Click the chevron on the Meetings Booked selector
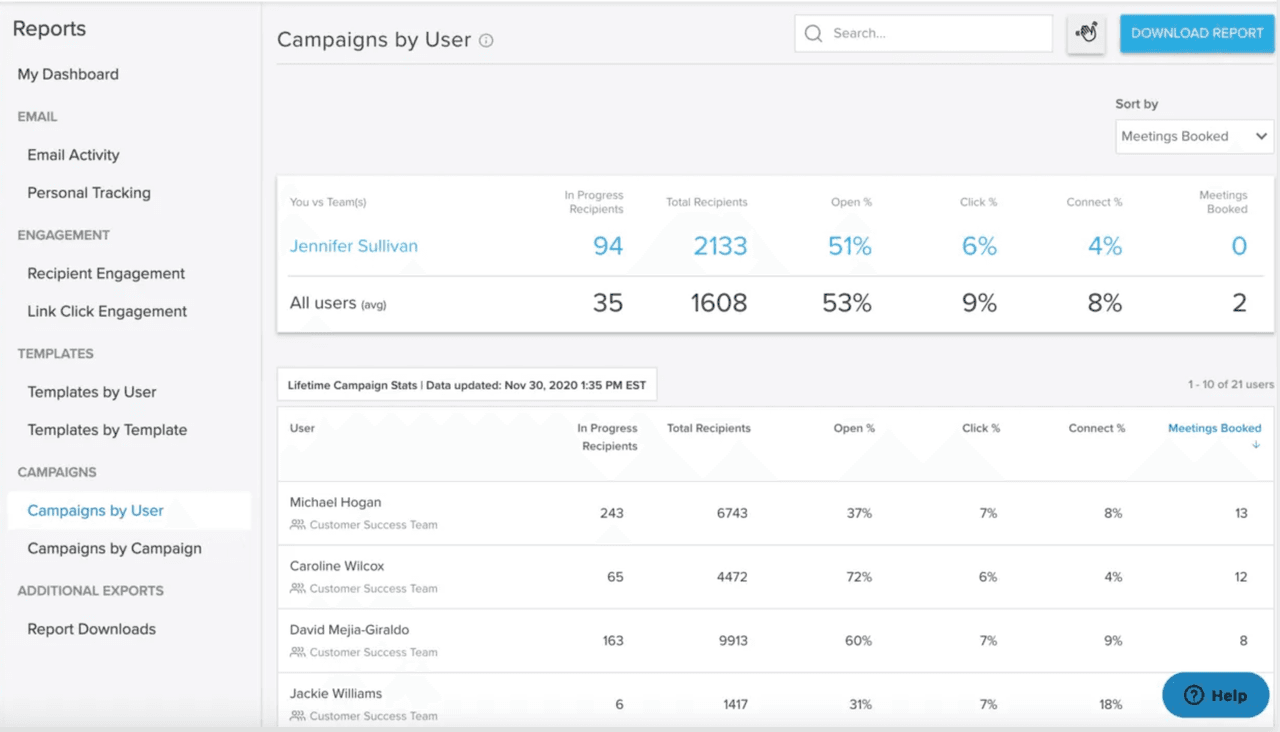The height and width of the screenshot is (732, 1280). tap(1261, 136)
